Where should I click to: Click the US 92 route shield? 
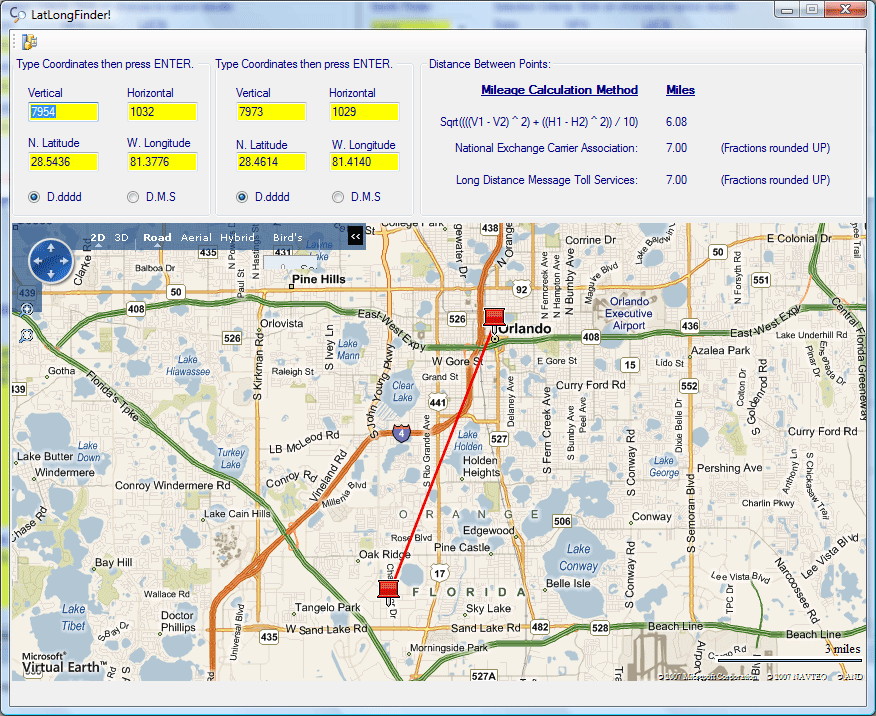coord(521,289)
